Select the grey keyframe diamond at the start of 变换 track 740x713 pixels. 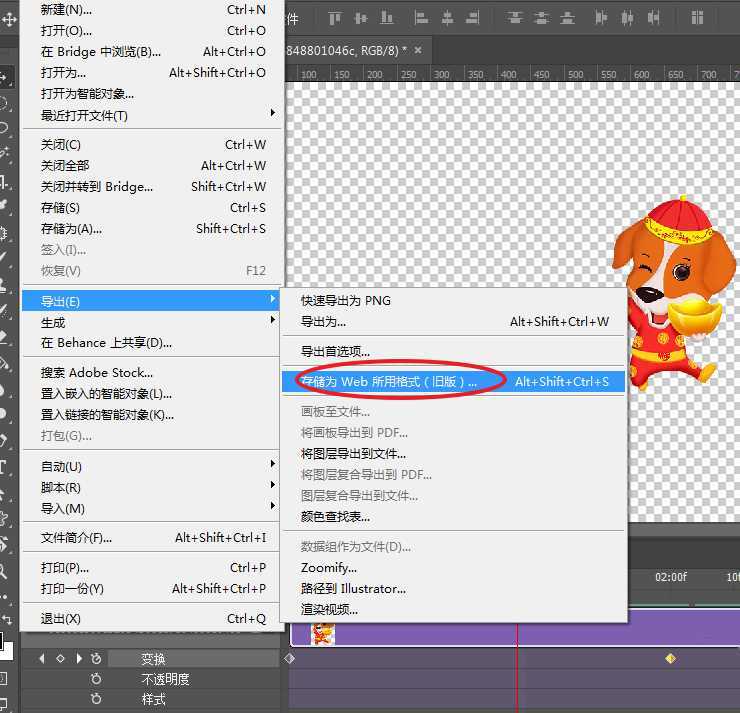tap(289, 658)
